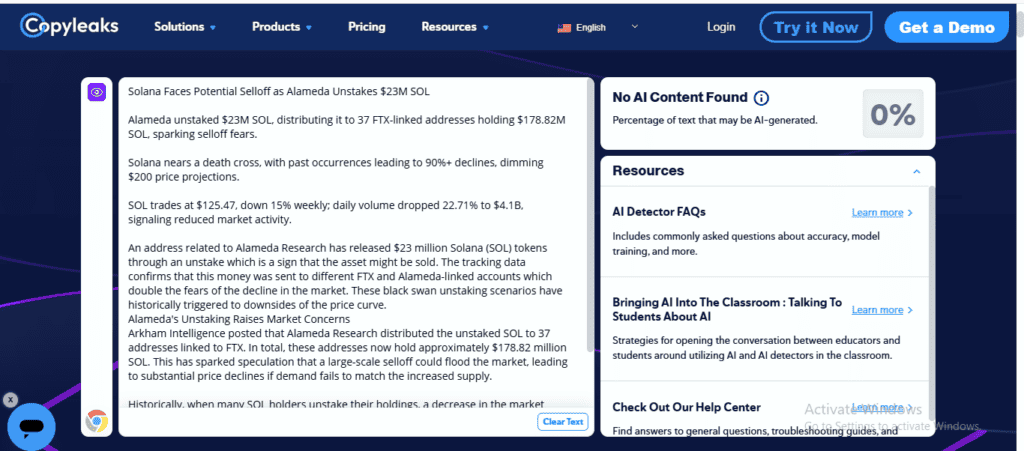Click 'Percentage of text that may be AI-generated'
This screenshot has width=1024, height=451.
[x=715, y=121]
